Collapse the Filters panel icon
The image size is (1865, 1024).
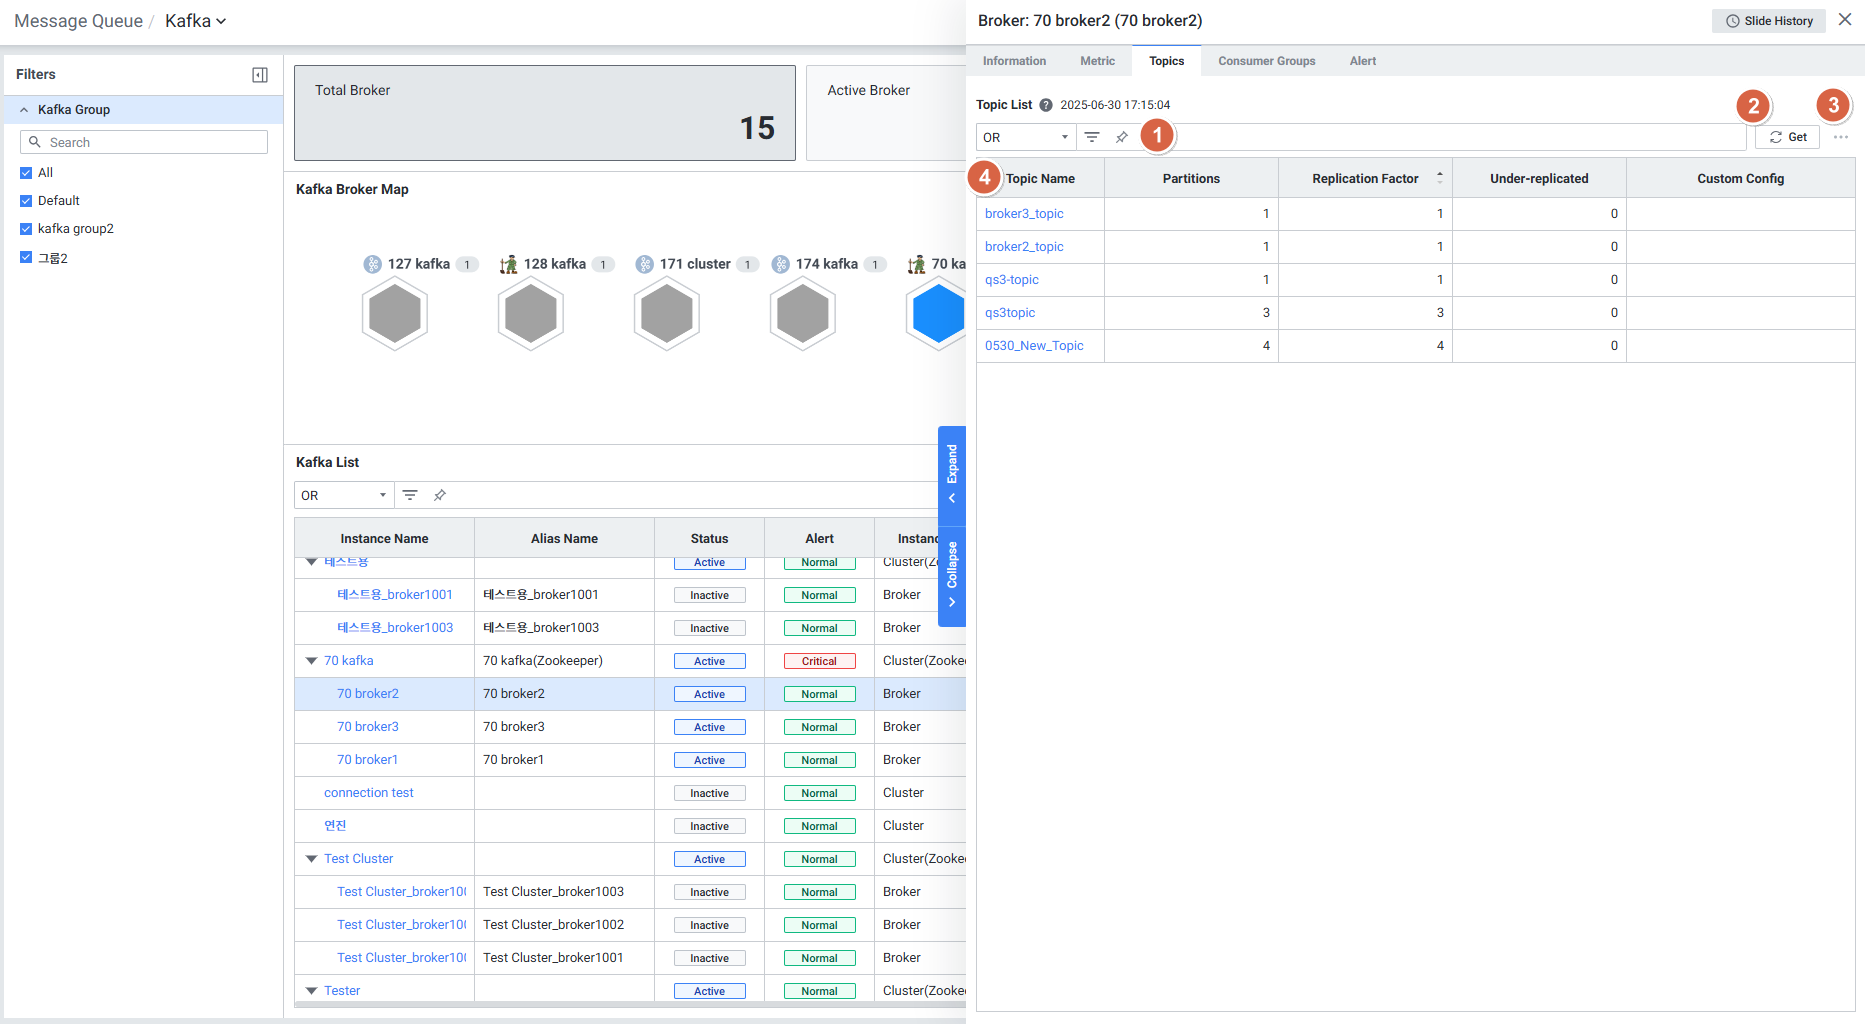[260, 75]
